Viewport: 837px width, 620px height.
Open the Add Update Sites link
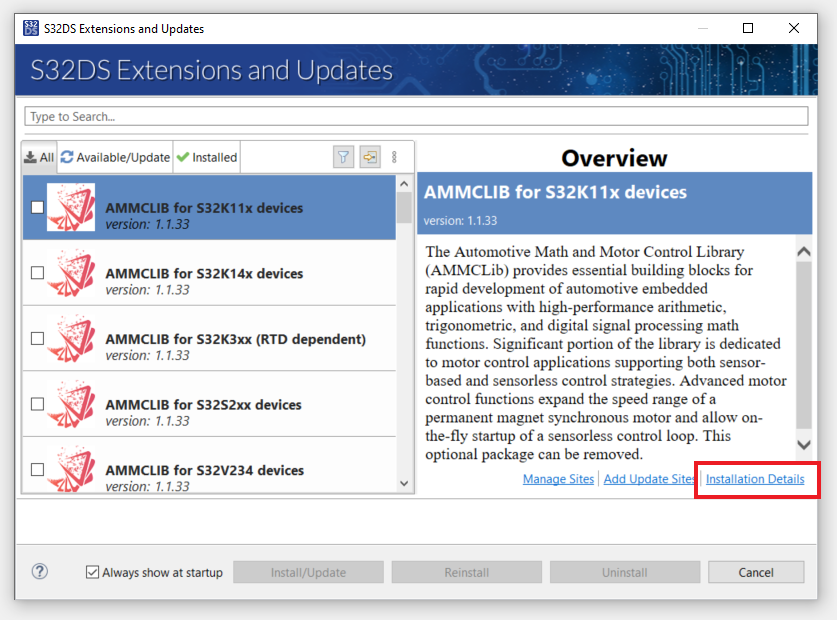(x=649, y=479)
